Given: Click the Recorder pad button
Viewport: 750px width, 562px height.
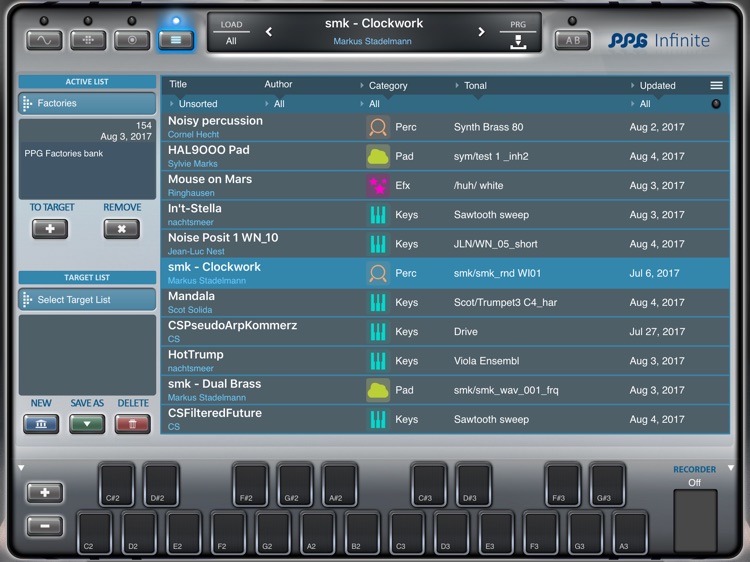Looking at the screenshot, I should 695,520.
